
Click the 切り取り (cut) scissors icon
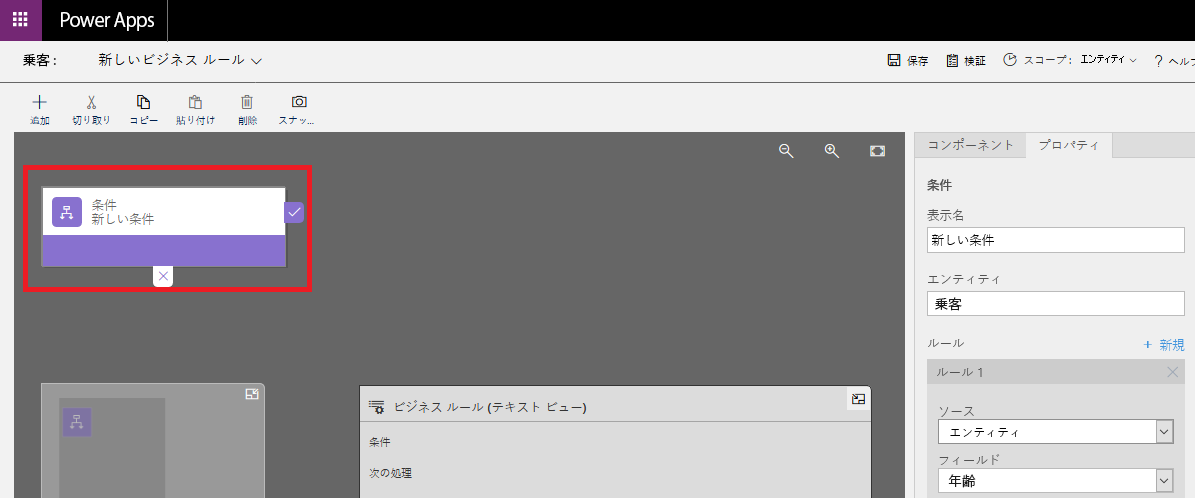(x=91, y=102)
